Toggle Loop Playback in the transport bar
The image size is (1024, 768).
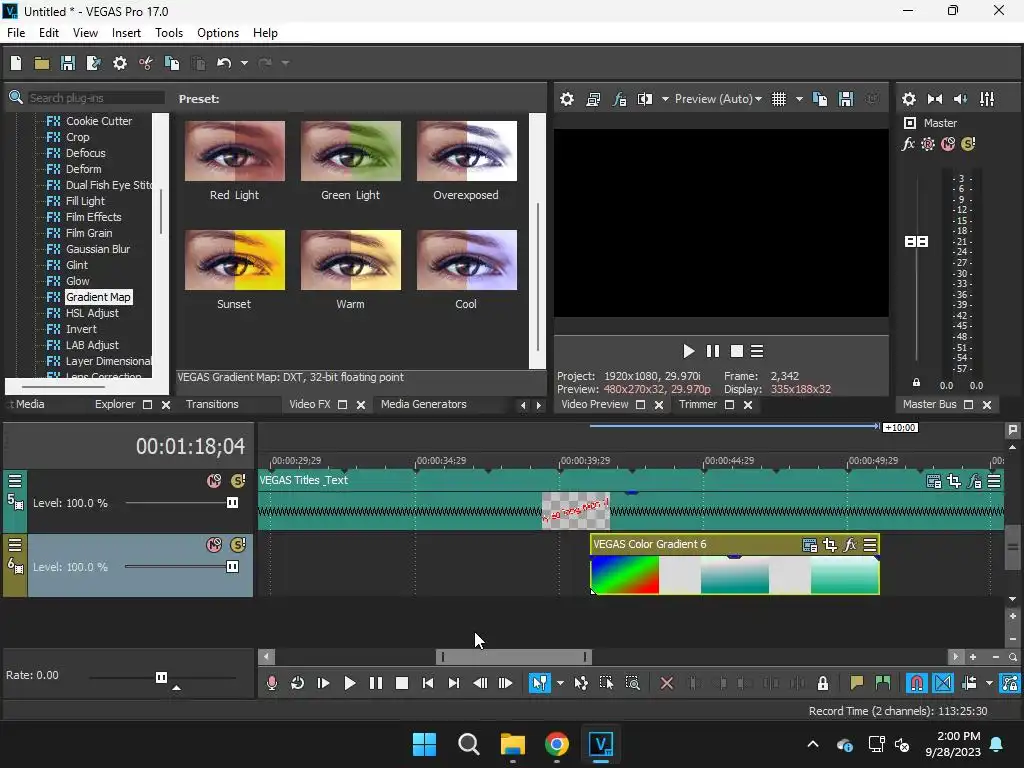(297, 683)
